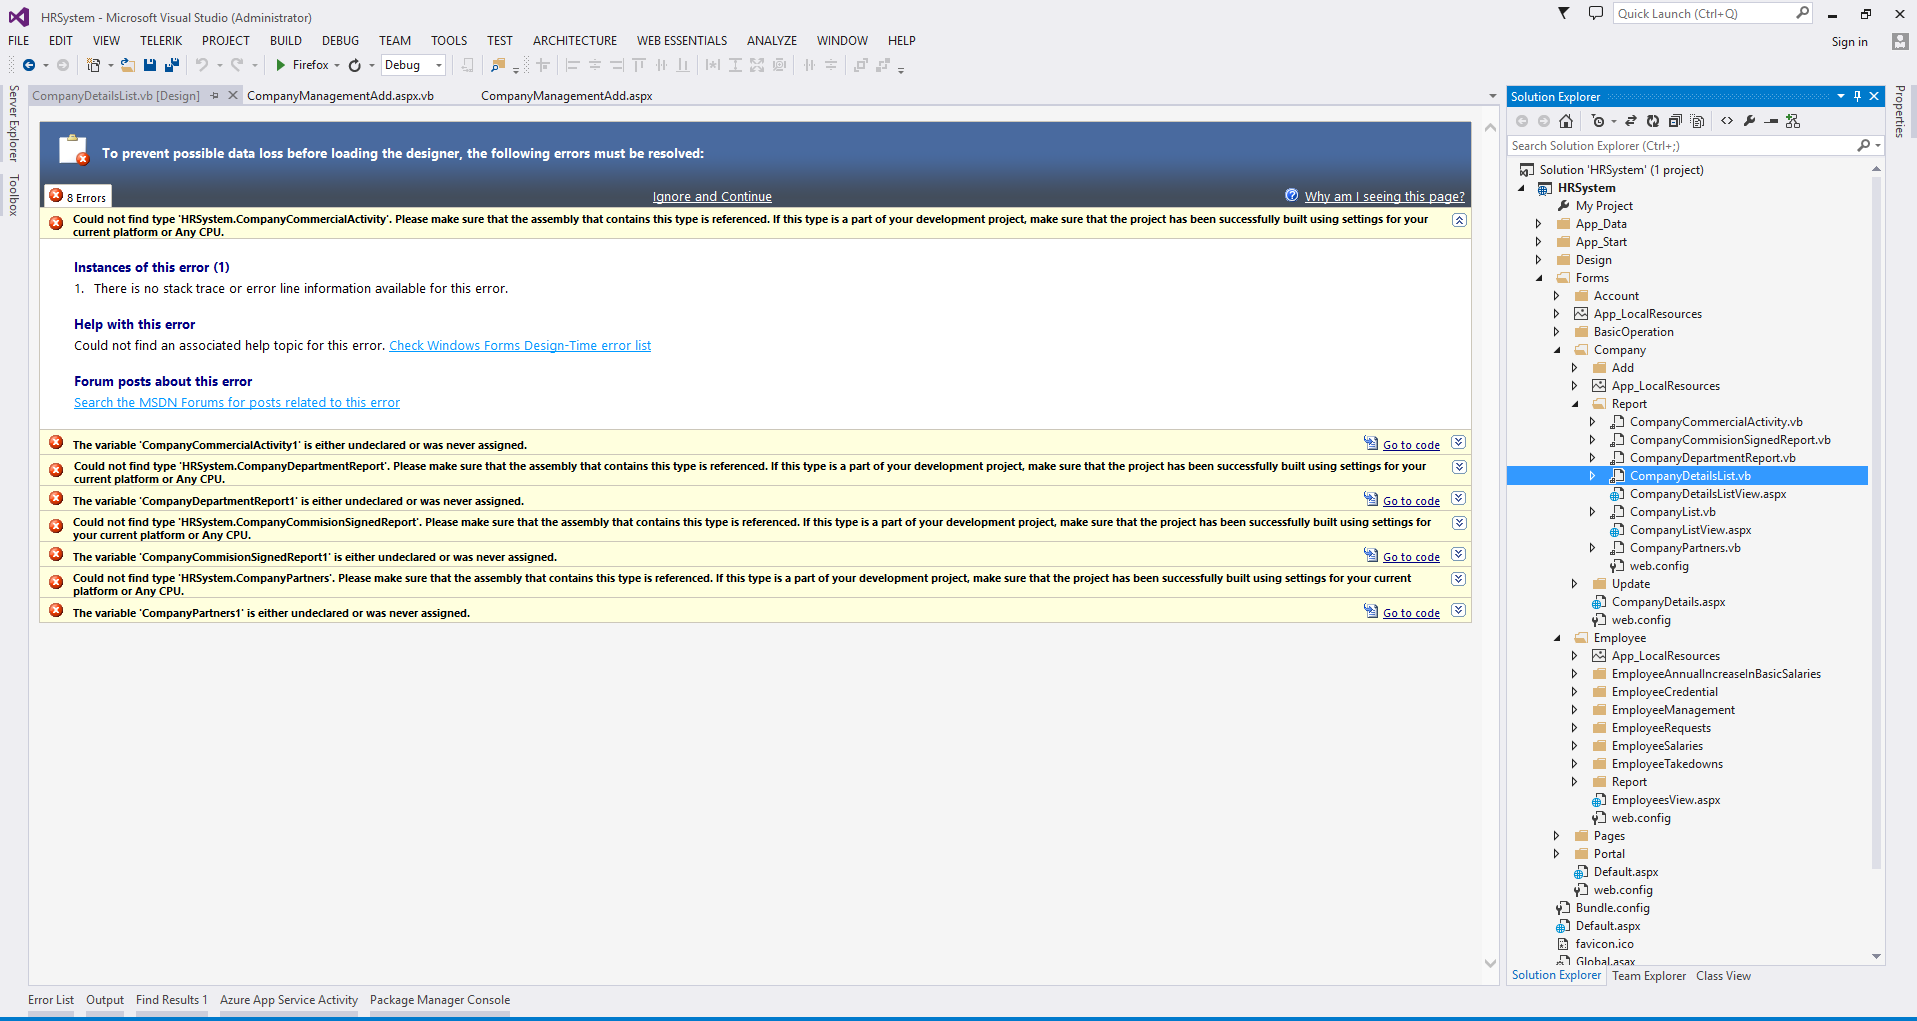The image size is (1917, 1021).
Task: Click the Home icon in Solution Explorer
Action: click(1566, 121)
